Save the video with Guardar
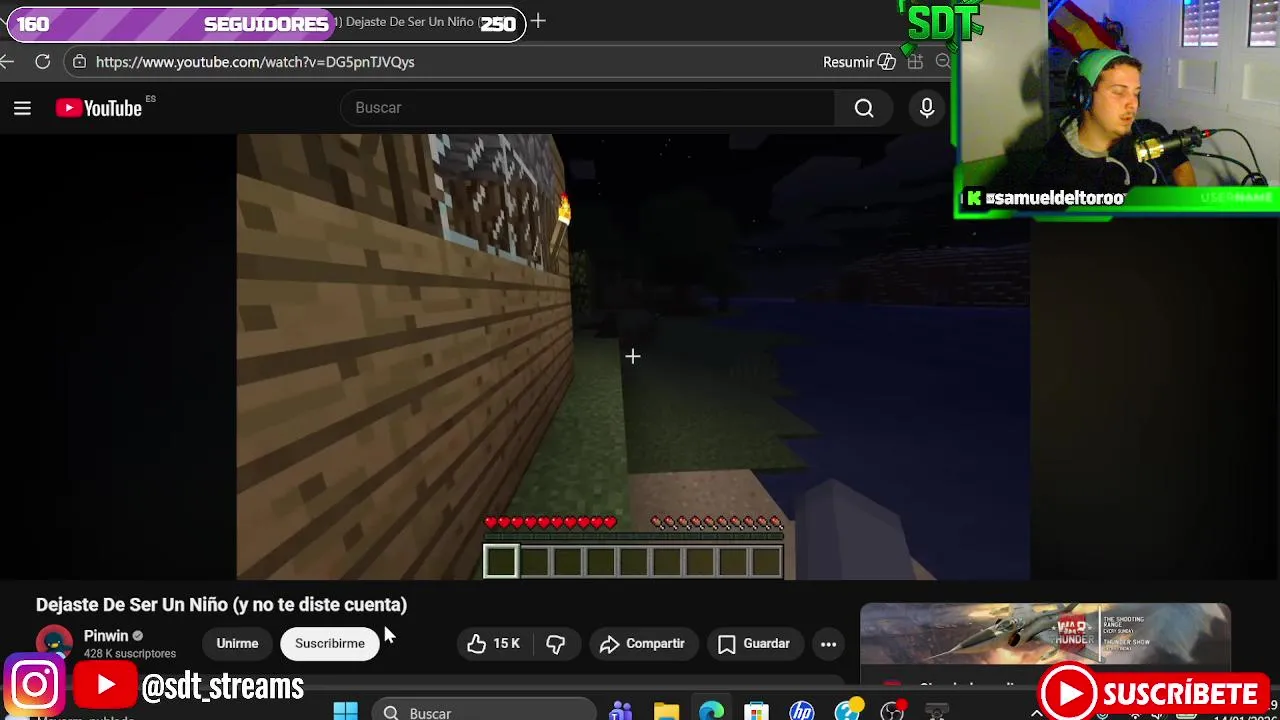This screenshot has width=1280, height=720. (754, 644)
